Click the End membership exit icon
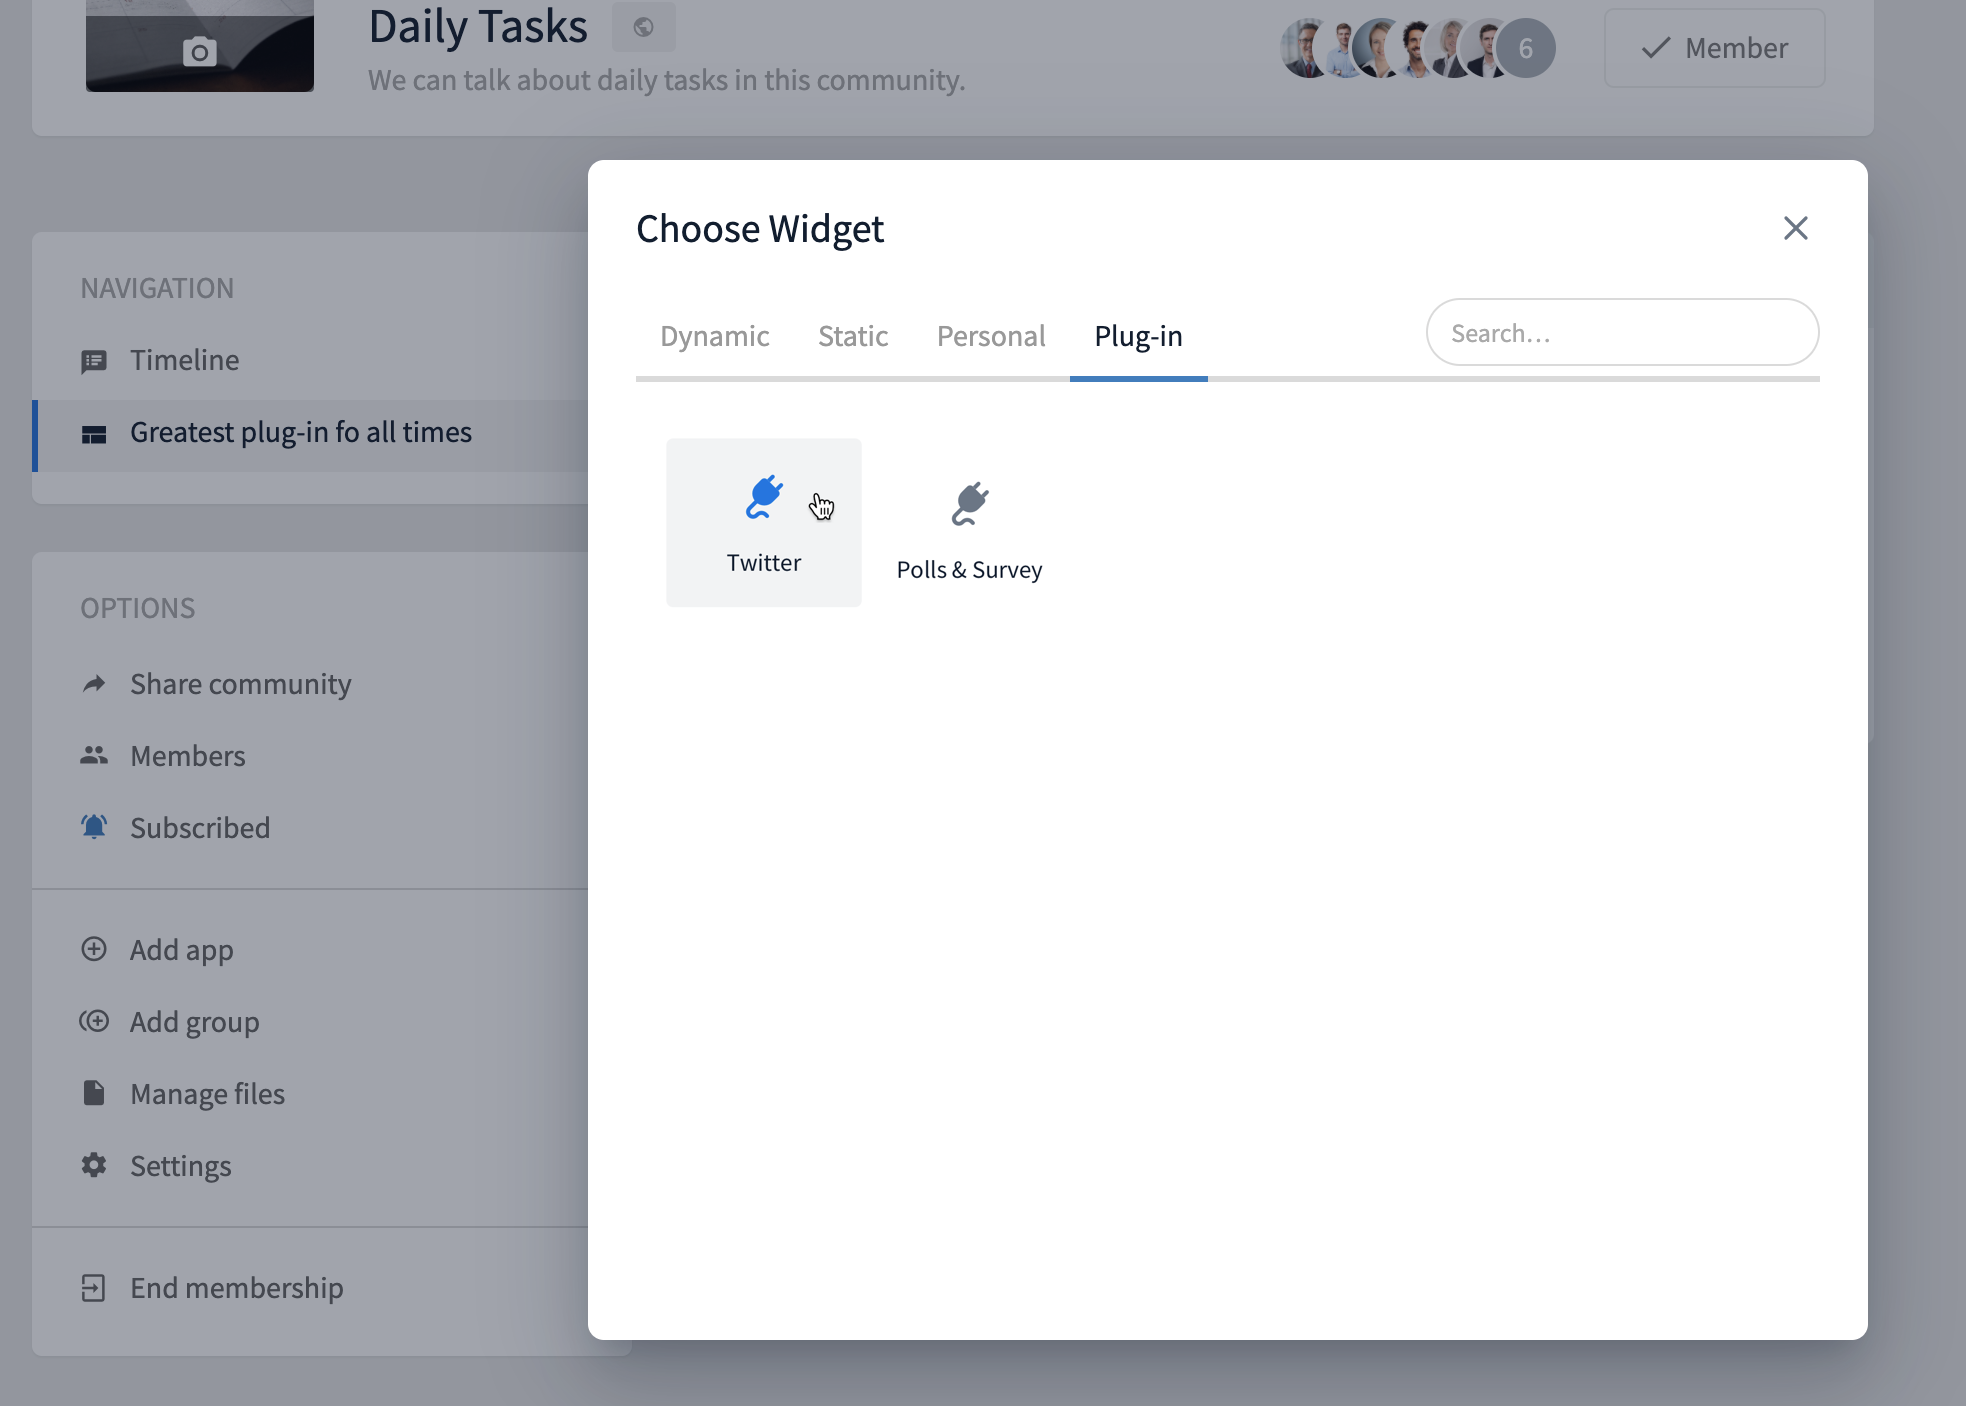 [x=93, y=1288]
